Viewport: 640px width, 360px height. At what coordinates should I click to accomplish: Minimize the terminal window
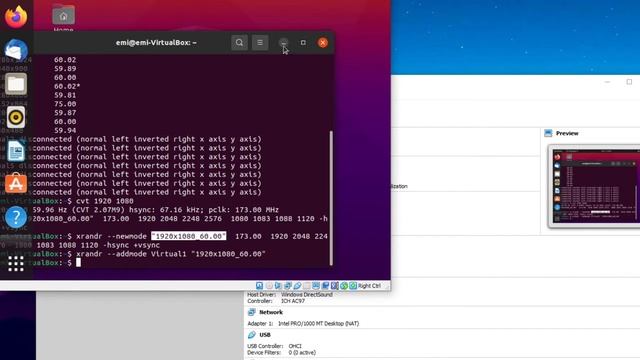[x=283, y=42]
